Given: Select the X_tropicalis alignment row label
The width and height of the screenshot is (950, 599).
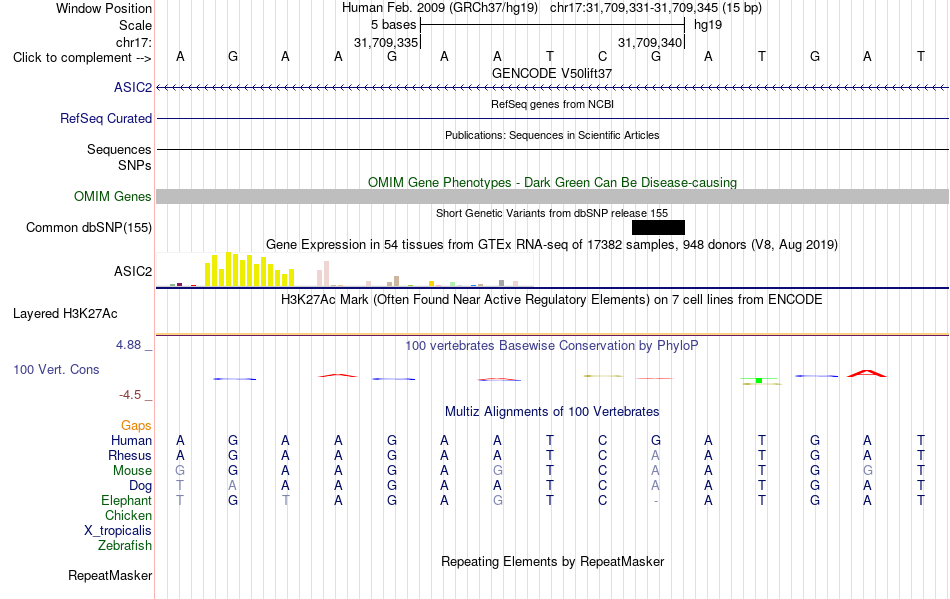Looking at the screenshot, I should [x=118, y=531].
